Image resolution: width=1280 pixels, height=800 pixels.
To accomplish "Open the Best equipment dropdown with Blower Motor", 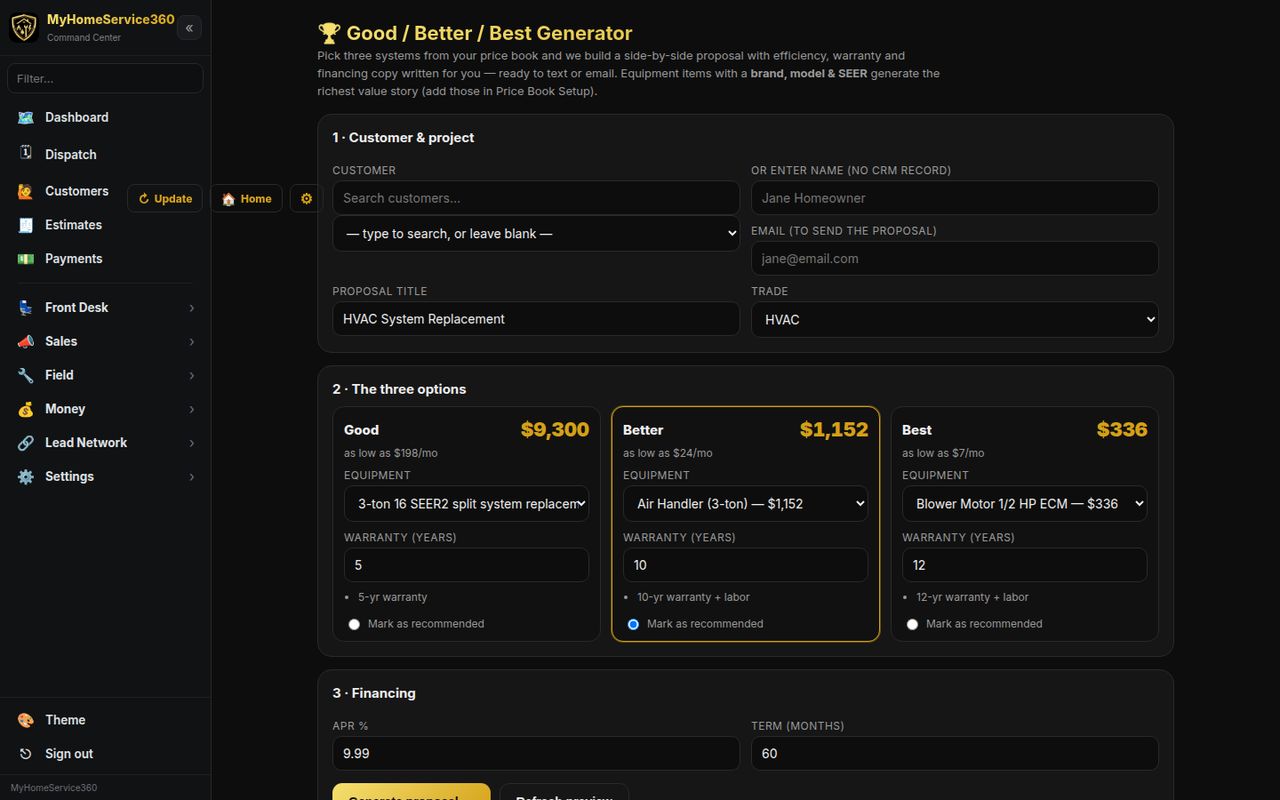I will click(1025, 504).
